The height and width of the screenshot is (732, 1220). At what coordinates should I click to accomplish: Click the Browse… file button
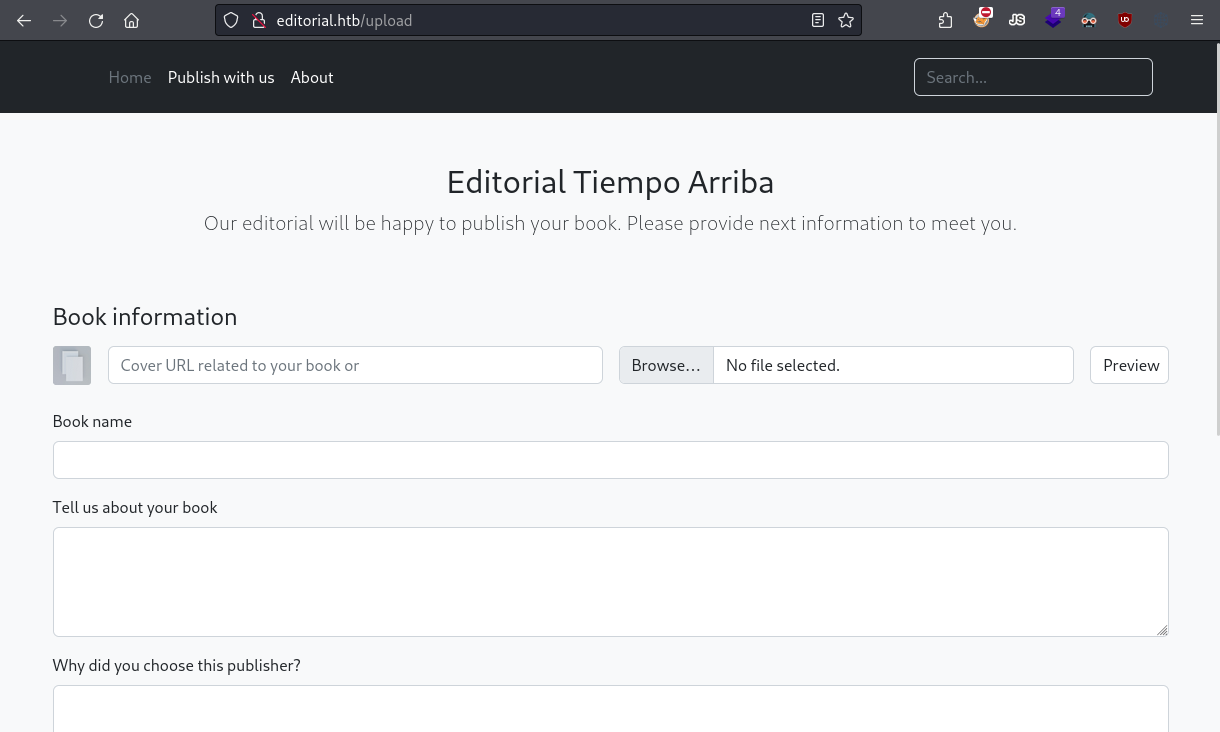point(666,365)
